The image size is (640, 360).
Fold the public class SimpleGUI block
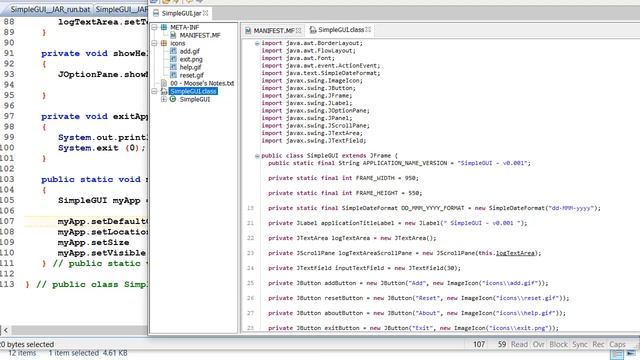tap(257, 156)
